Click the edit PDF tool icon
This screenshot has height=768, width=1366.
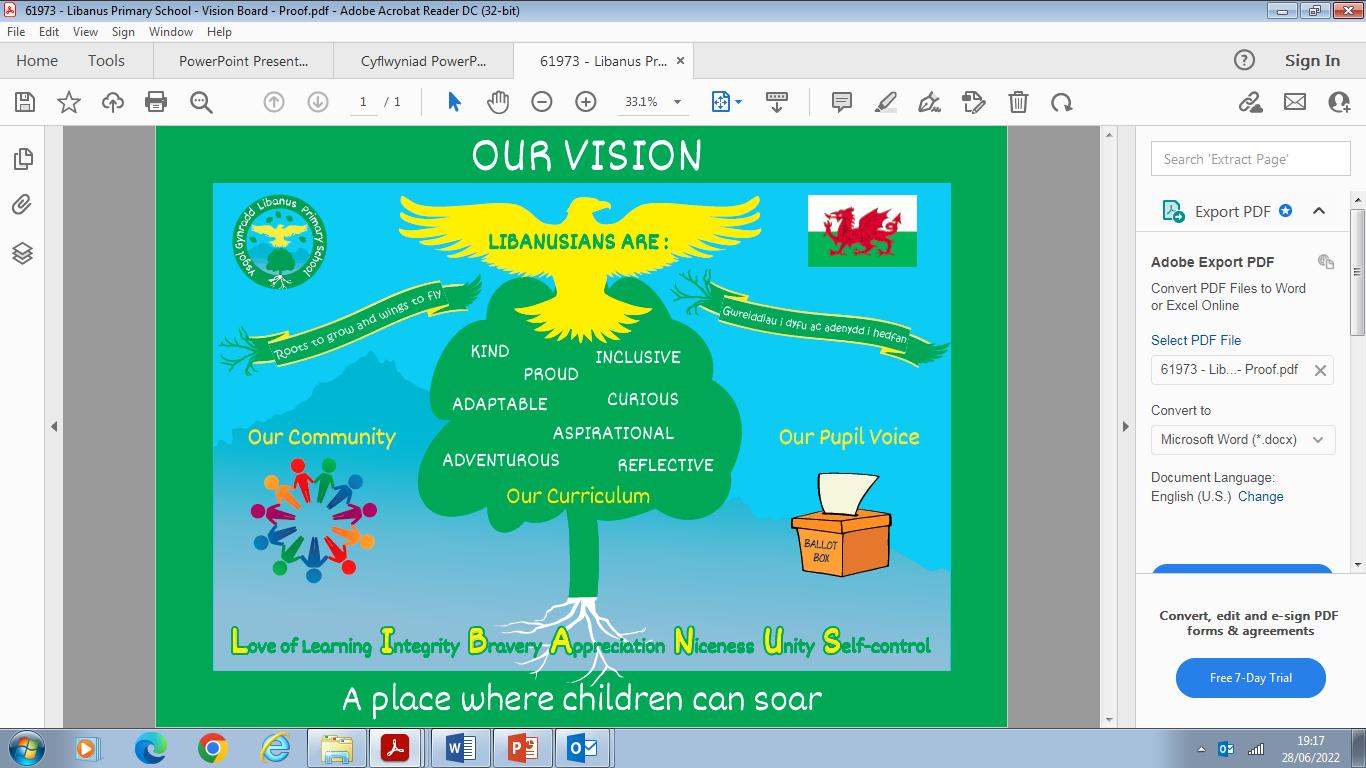(x=974, y=102)
